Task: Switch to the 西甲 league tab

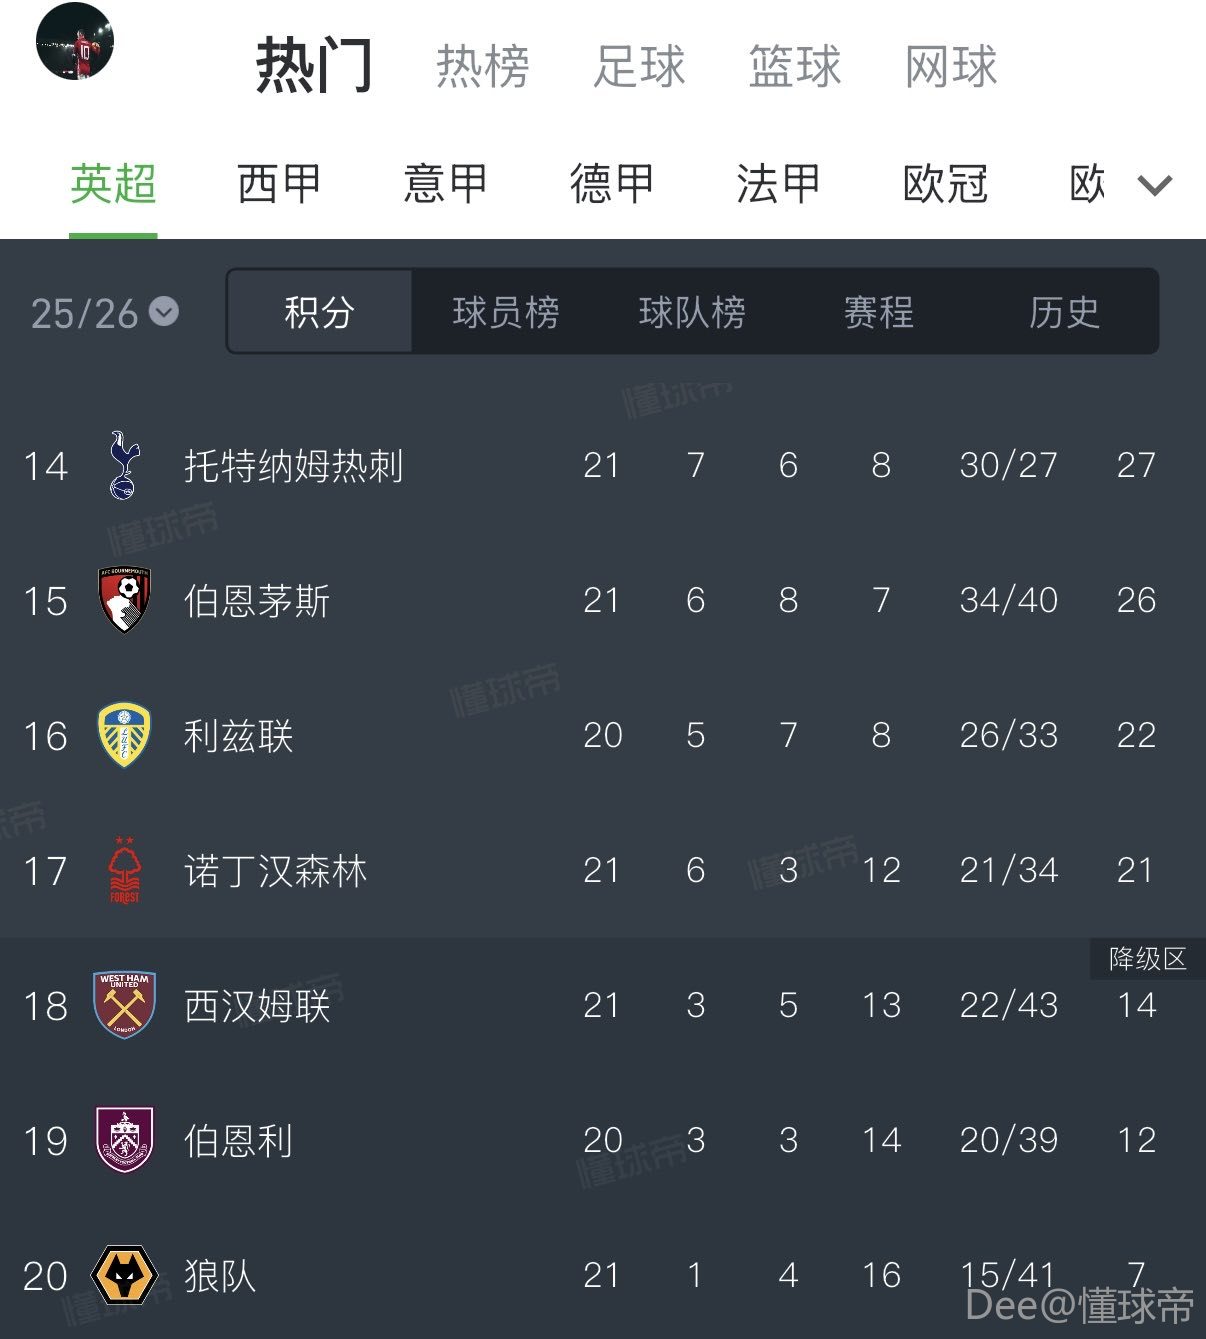Action: tap(279, 185)
